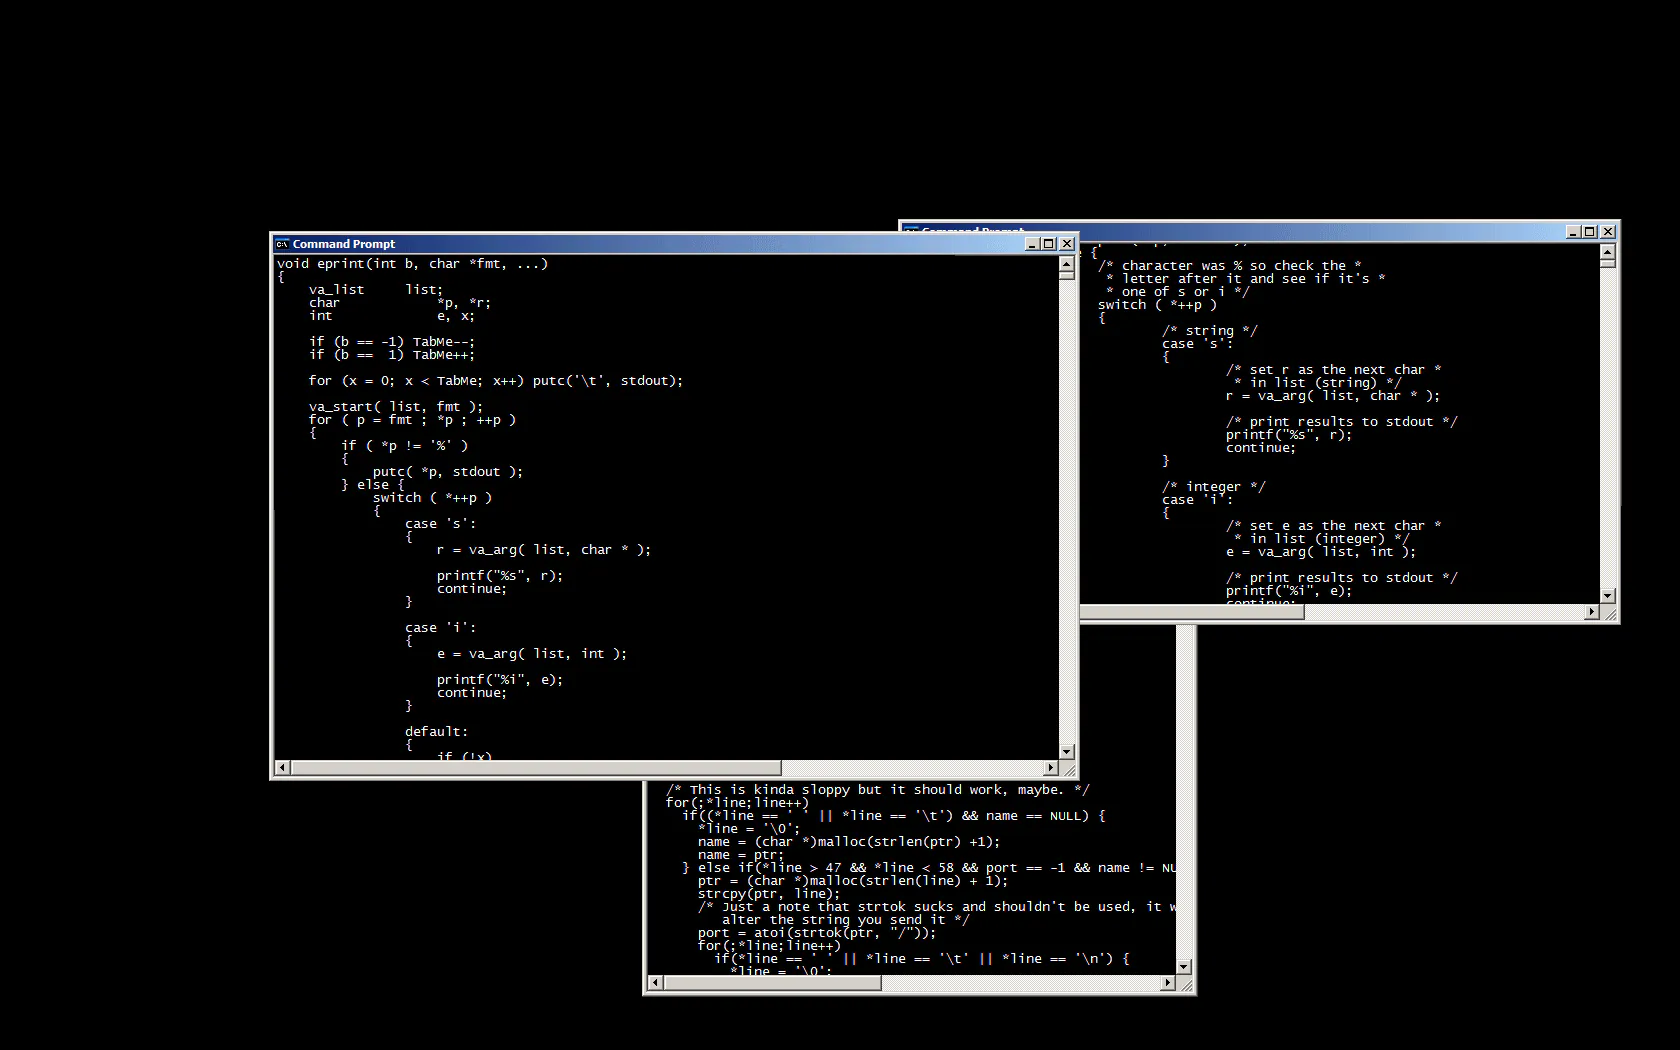
Task: Click eprint window's horizontal scrollbar thumb
Action: (536, 768)
